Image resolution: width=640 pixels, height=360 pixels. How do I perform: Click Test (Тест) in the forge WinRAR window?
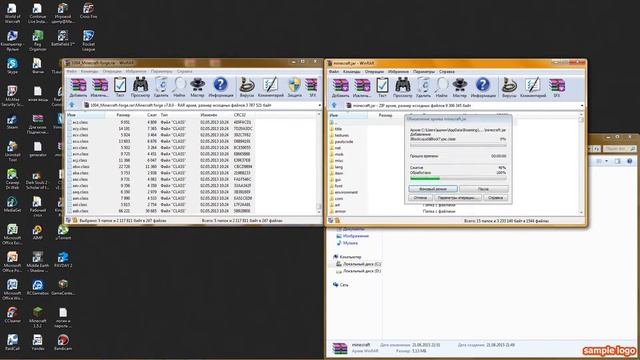(120, 87)
